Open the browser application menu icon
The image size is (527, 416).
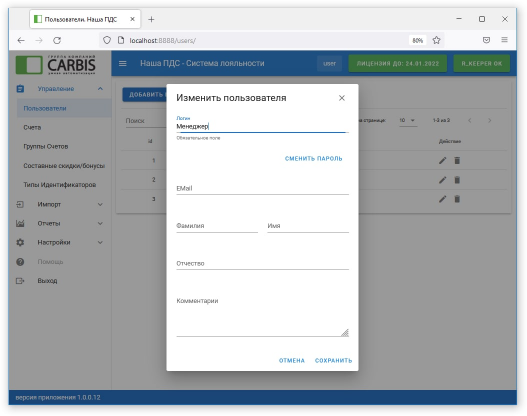tap(504, 40)
